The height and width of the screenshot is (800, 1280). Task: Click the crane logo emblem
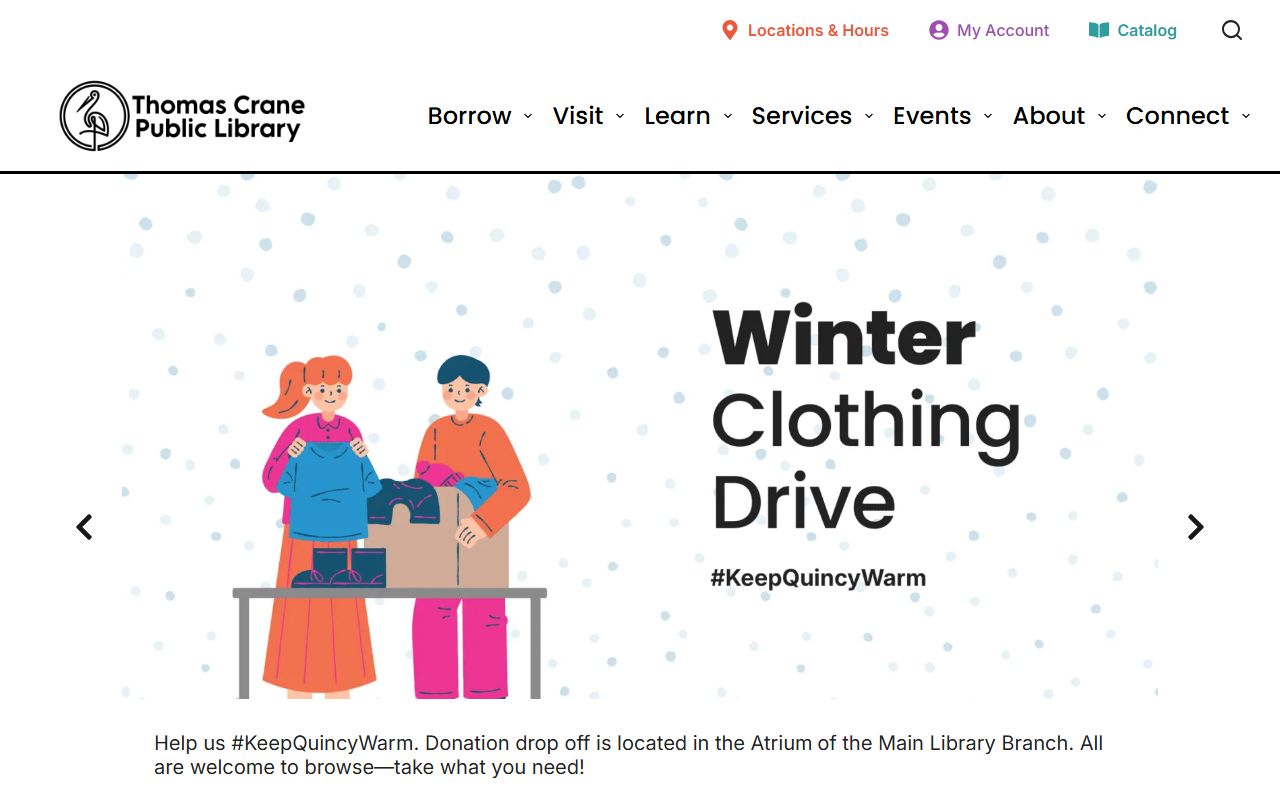pyautogui.click(x=94, y=116)
